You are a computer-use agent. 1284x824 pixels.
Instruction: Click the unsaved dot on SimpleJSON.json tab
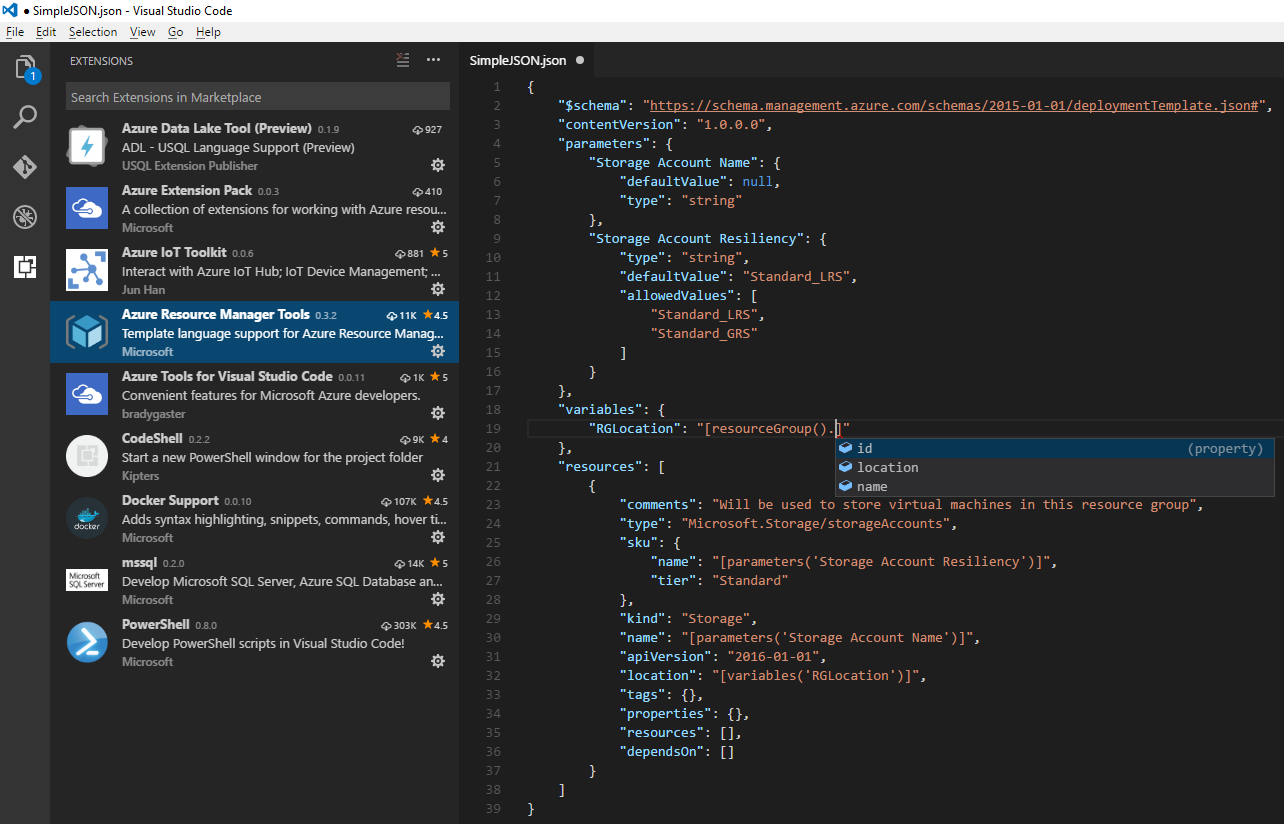pyautogui.click(x=580, y=60)
